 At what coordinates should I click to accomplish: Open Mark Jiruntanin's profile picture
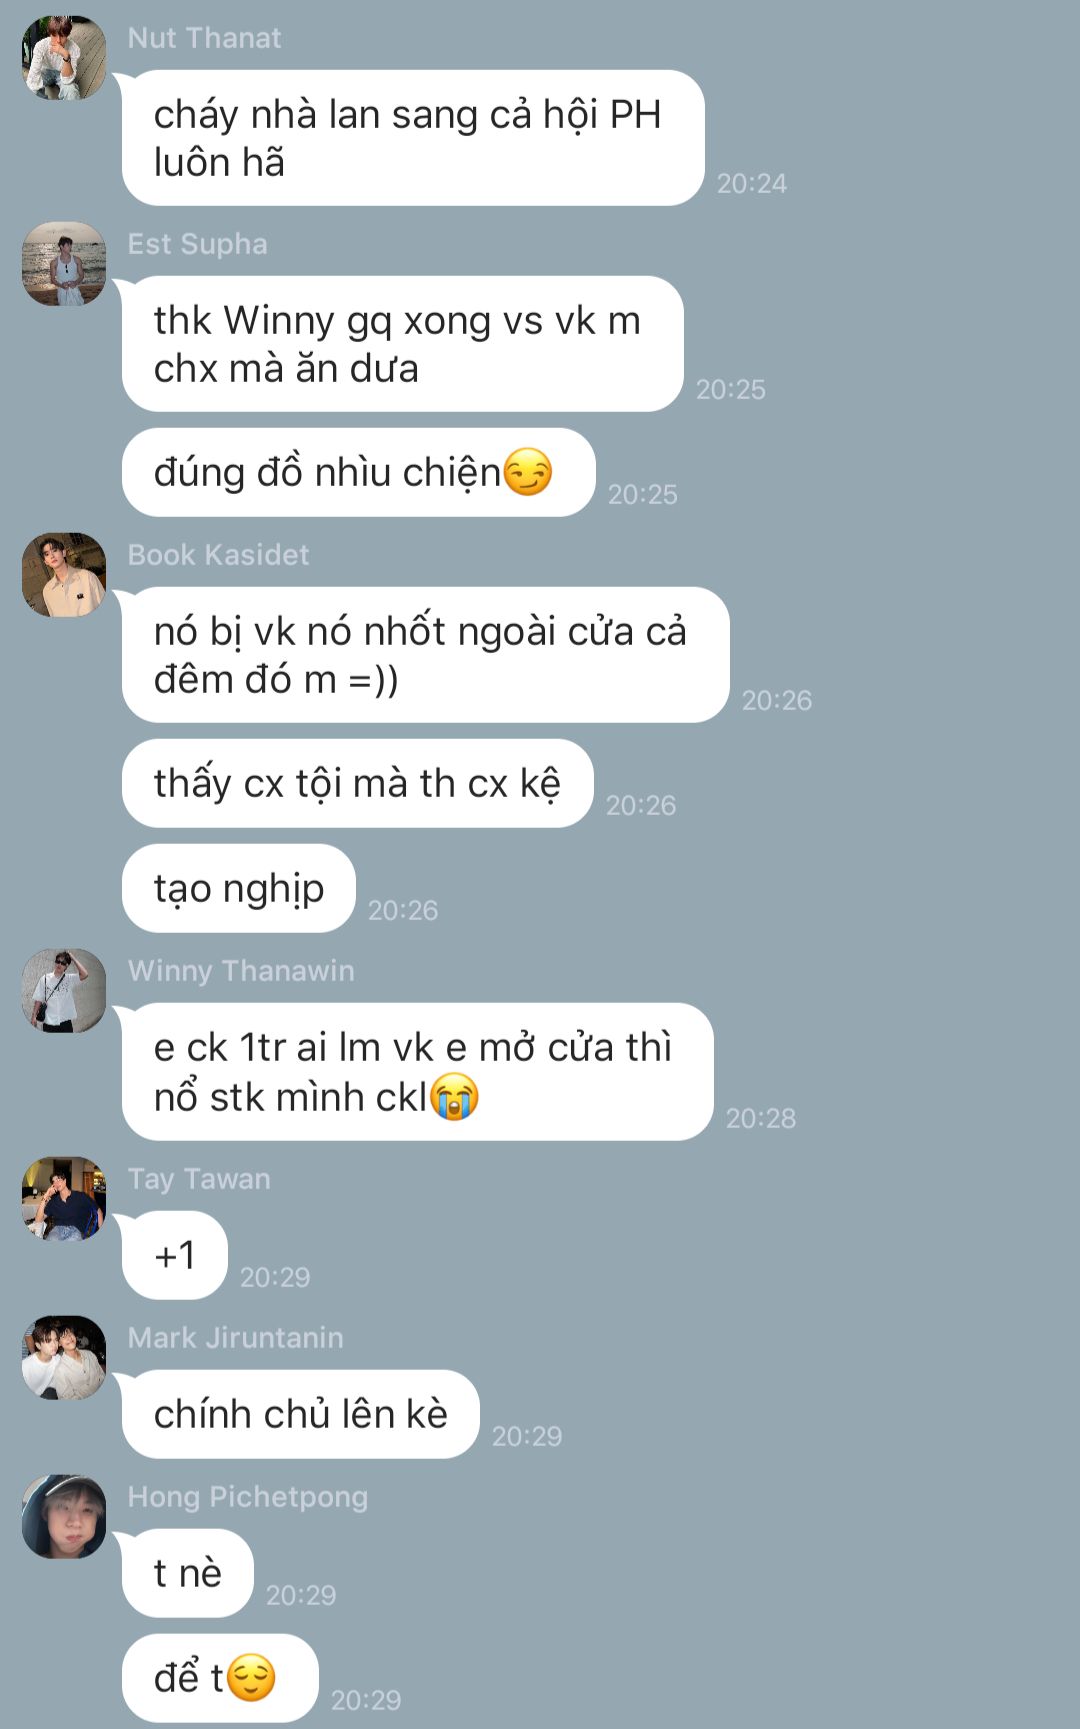click(64, 1358)
